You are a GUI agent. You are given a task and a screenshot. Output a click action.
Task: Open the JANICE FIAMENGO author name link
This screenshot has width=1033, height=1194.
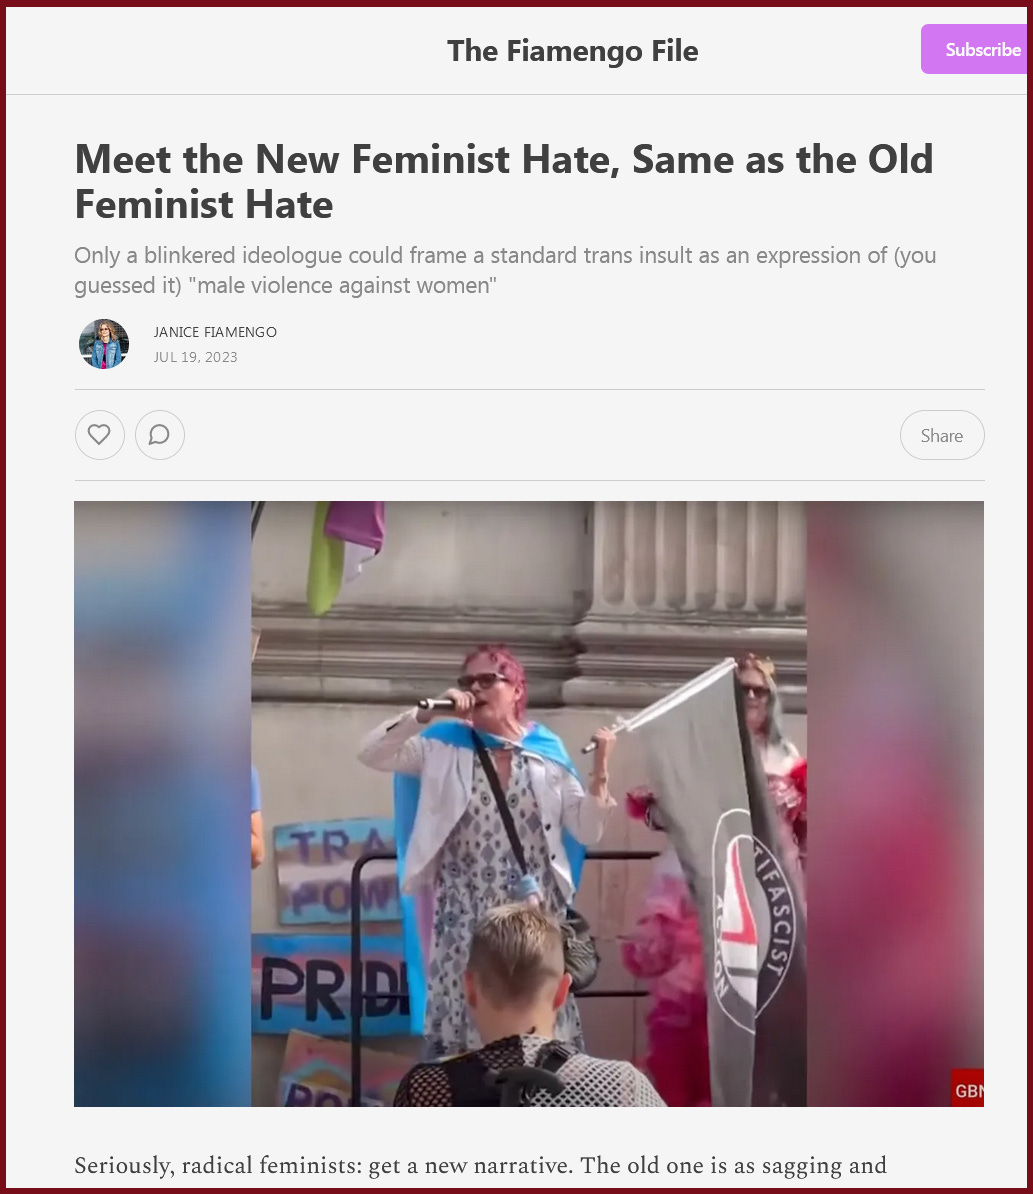[215, 332]
